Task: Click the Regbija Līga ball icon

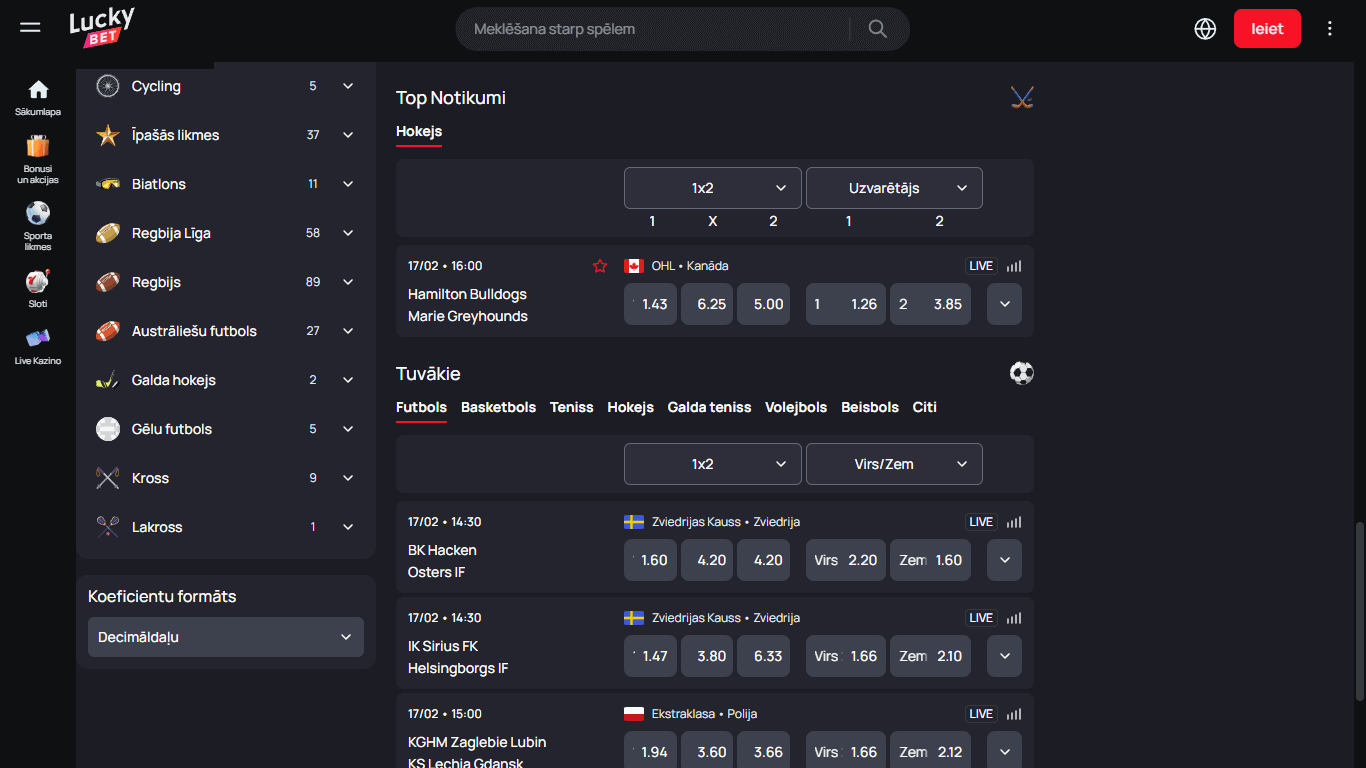Action: [x=108, y=233]
